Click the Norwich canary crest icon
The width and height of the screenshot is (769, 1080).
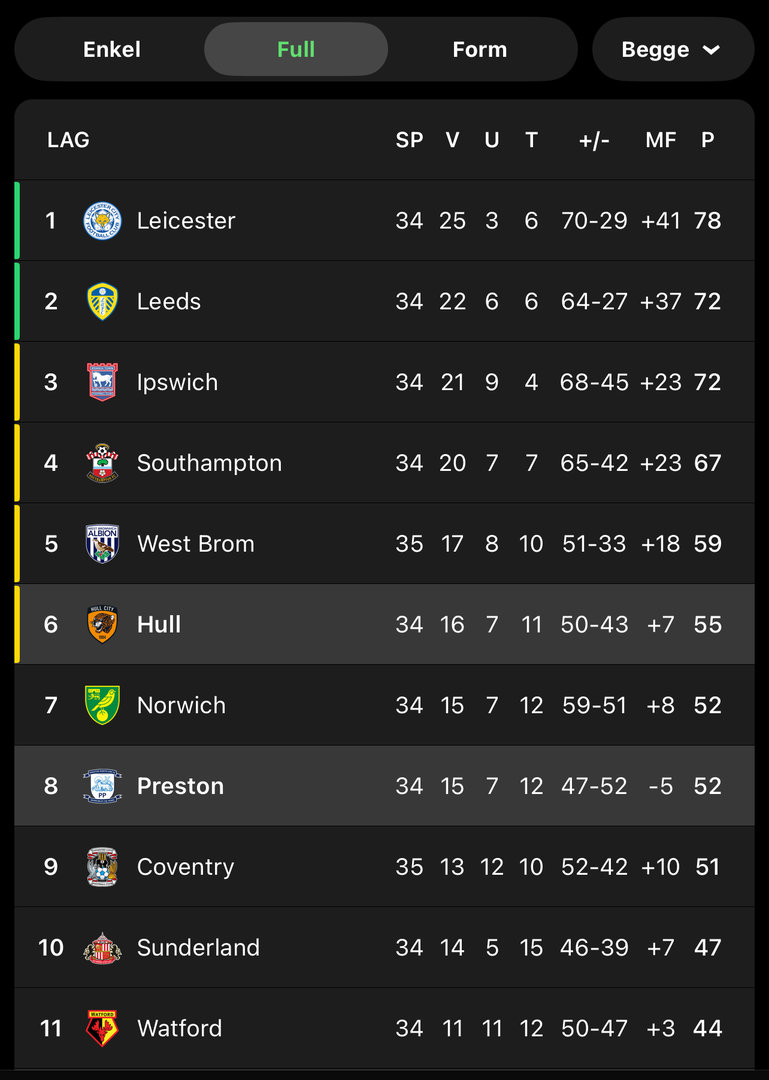coord(102,705)
